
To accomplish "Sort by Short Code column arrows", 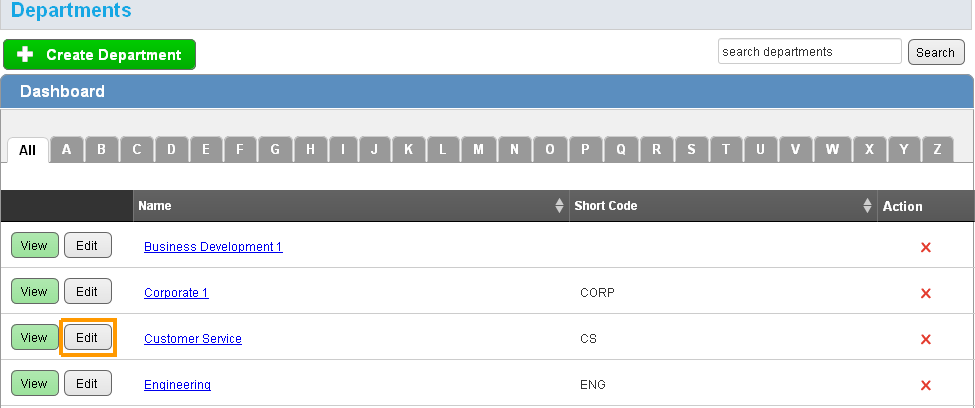I will (x=867, y=206).
